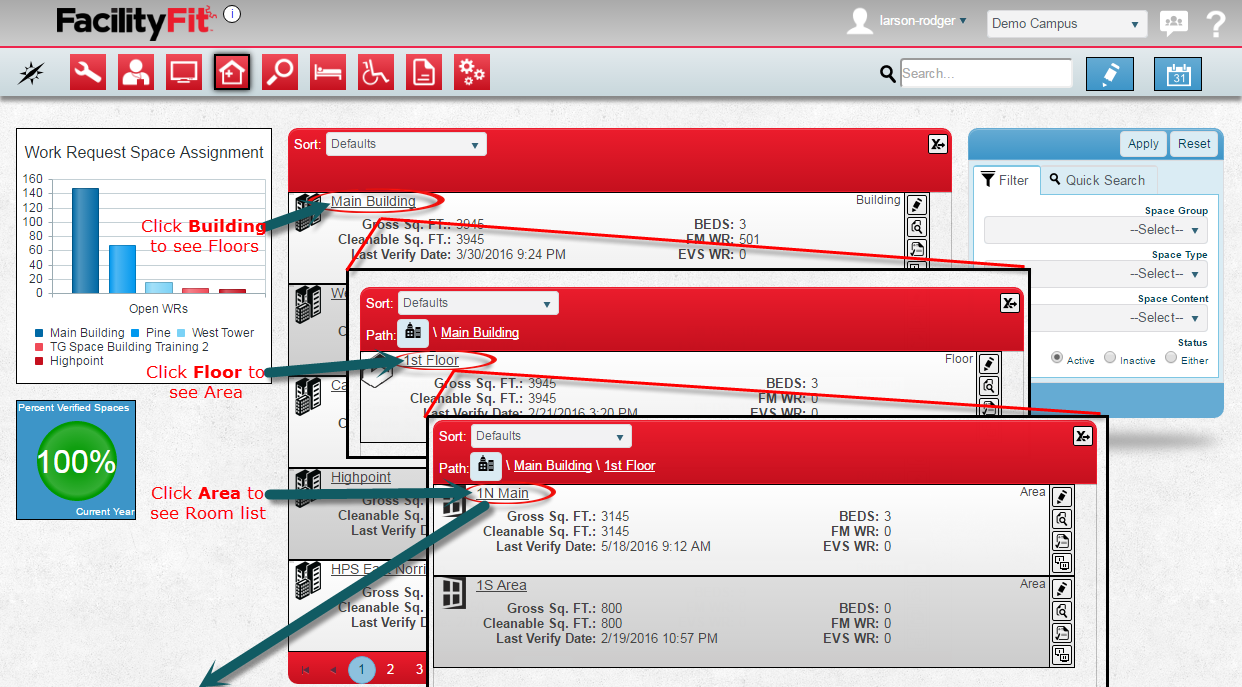Click the Search input field

tap(985, 73)
